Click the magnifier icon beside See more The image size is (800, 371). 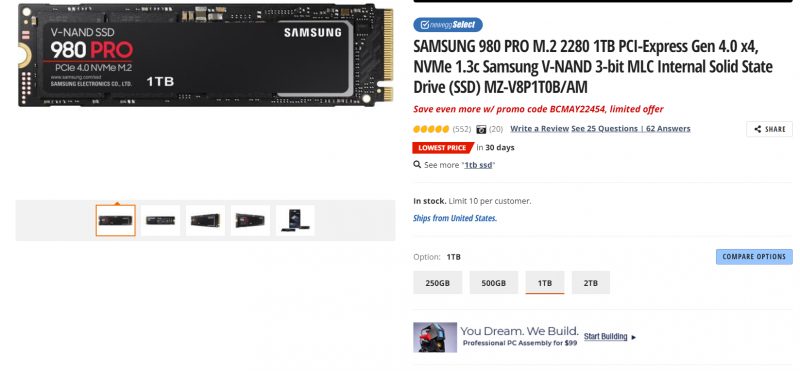[x=417, y=165]
